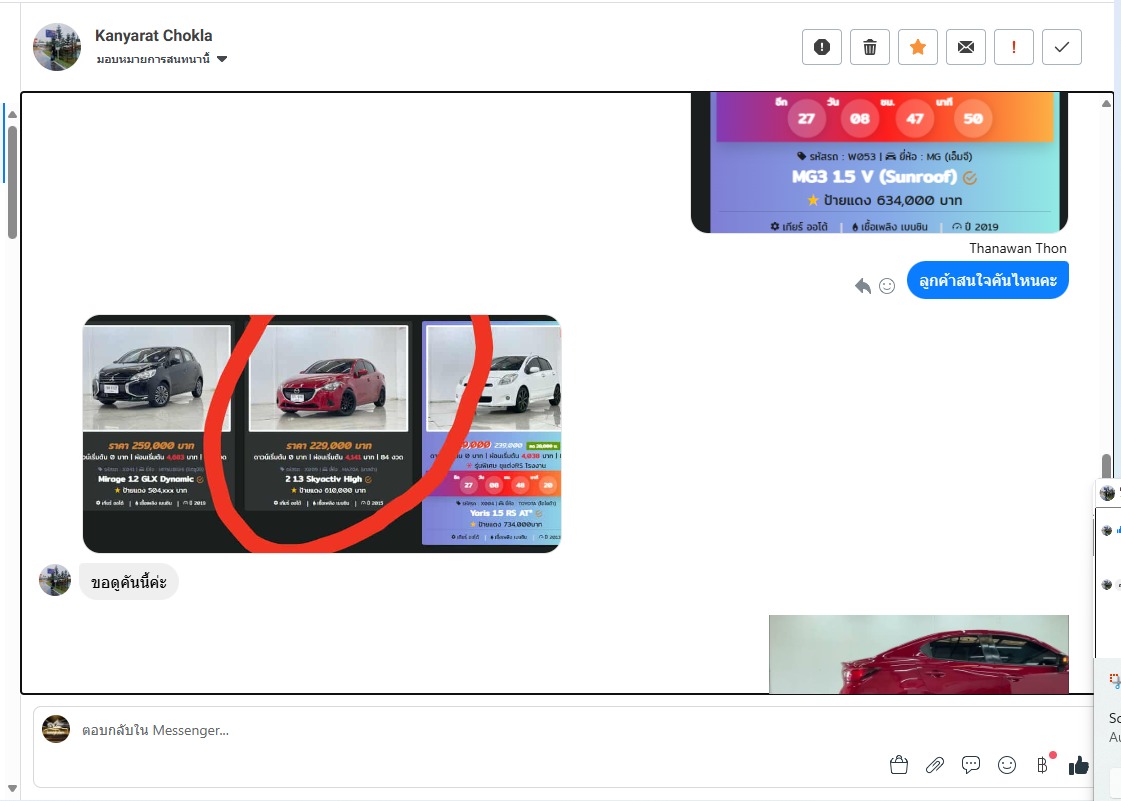Select the blue message bubble 'ลูกค้าสนใจคันไหนคะ'
The image size is (1121, 801).
(x=987, y=280)
